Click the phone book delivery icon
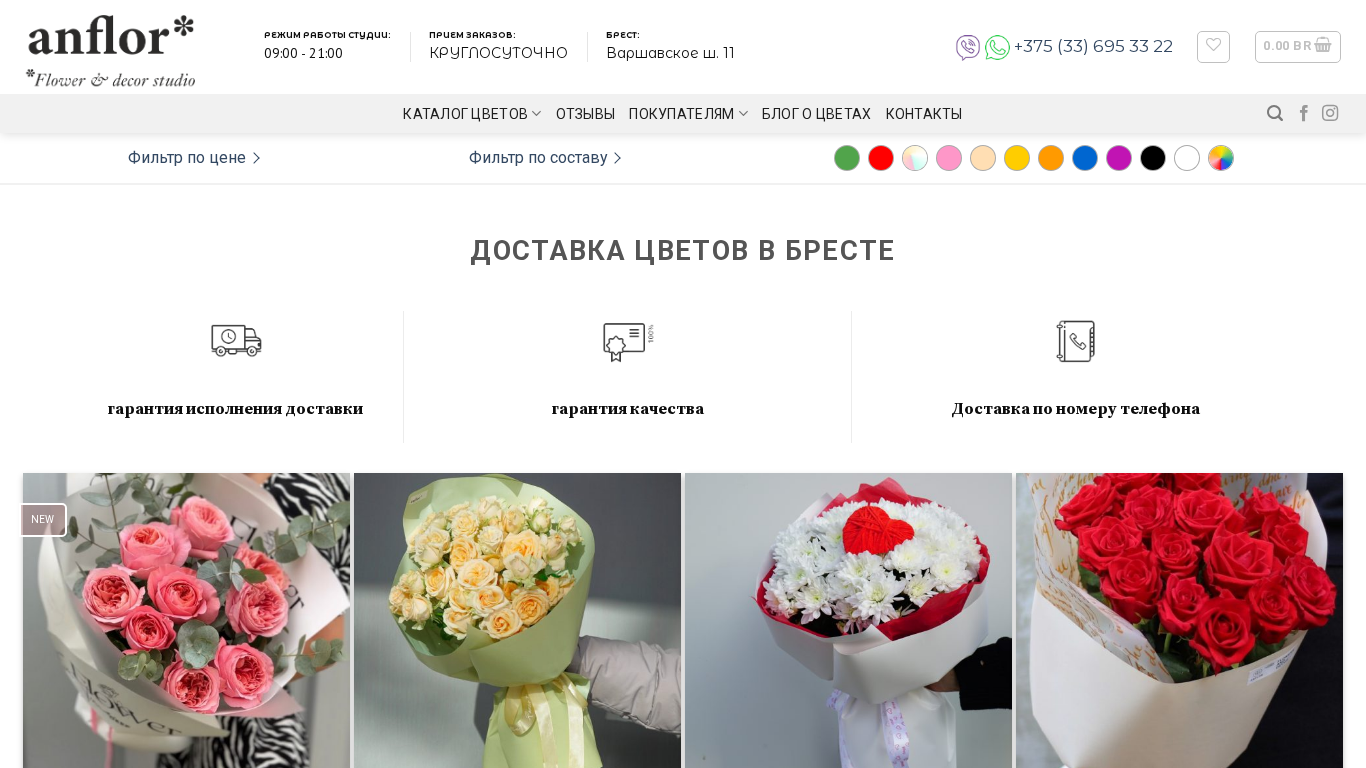Image resolution: width=1366 pixels, height=768 pixels. click(x=1076, y=341)
